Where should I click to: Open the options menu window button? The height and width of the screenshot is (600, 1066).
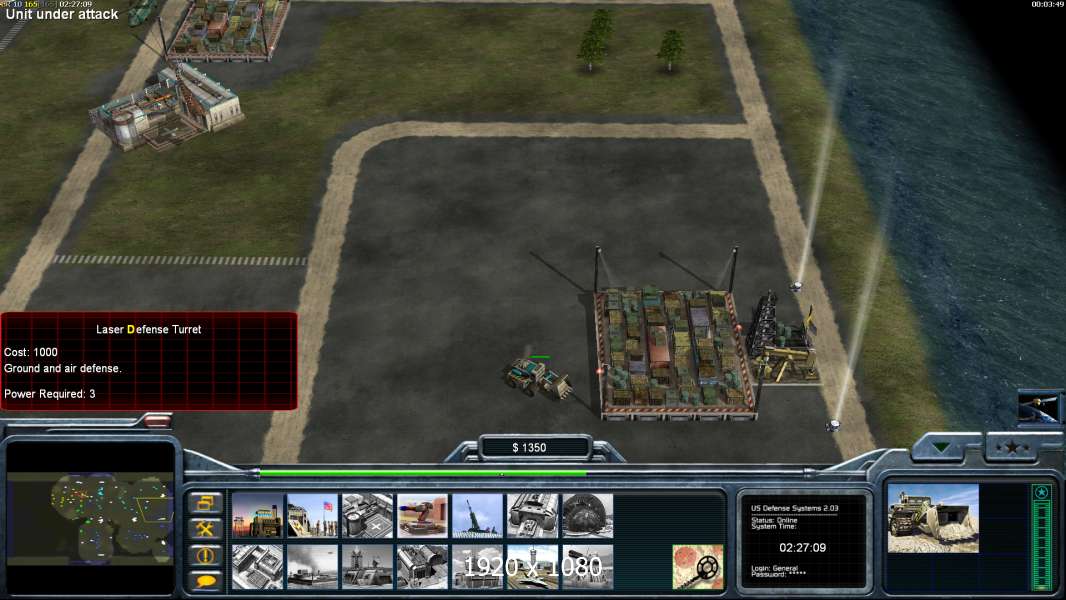205,504
